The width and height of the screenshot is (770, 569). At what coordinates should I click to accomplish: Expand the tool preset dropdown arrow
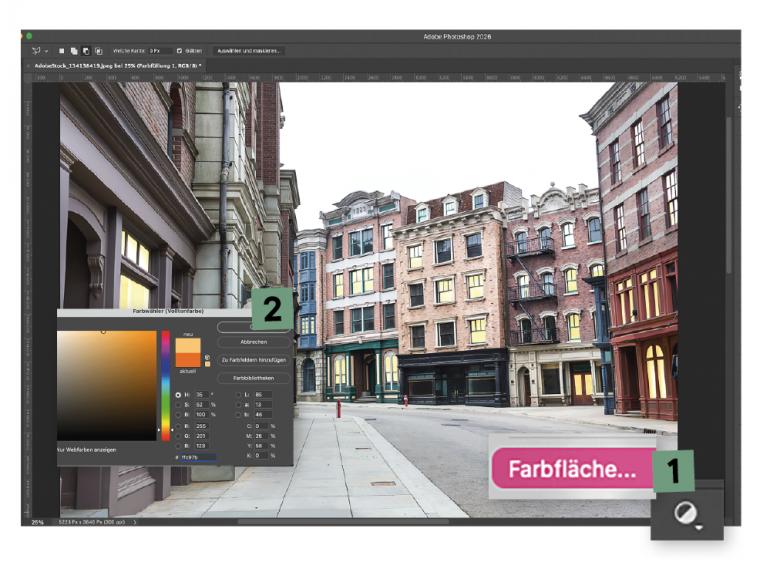(46, 51)
